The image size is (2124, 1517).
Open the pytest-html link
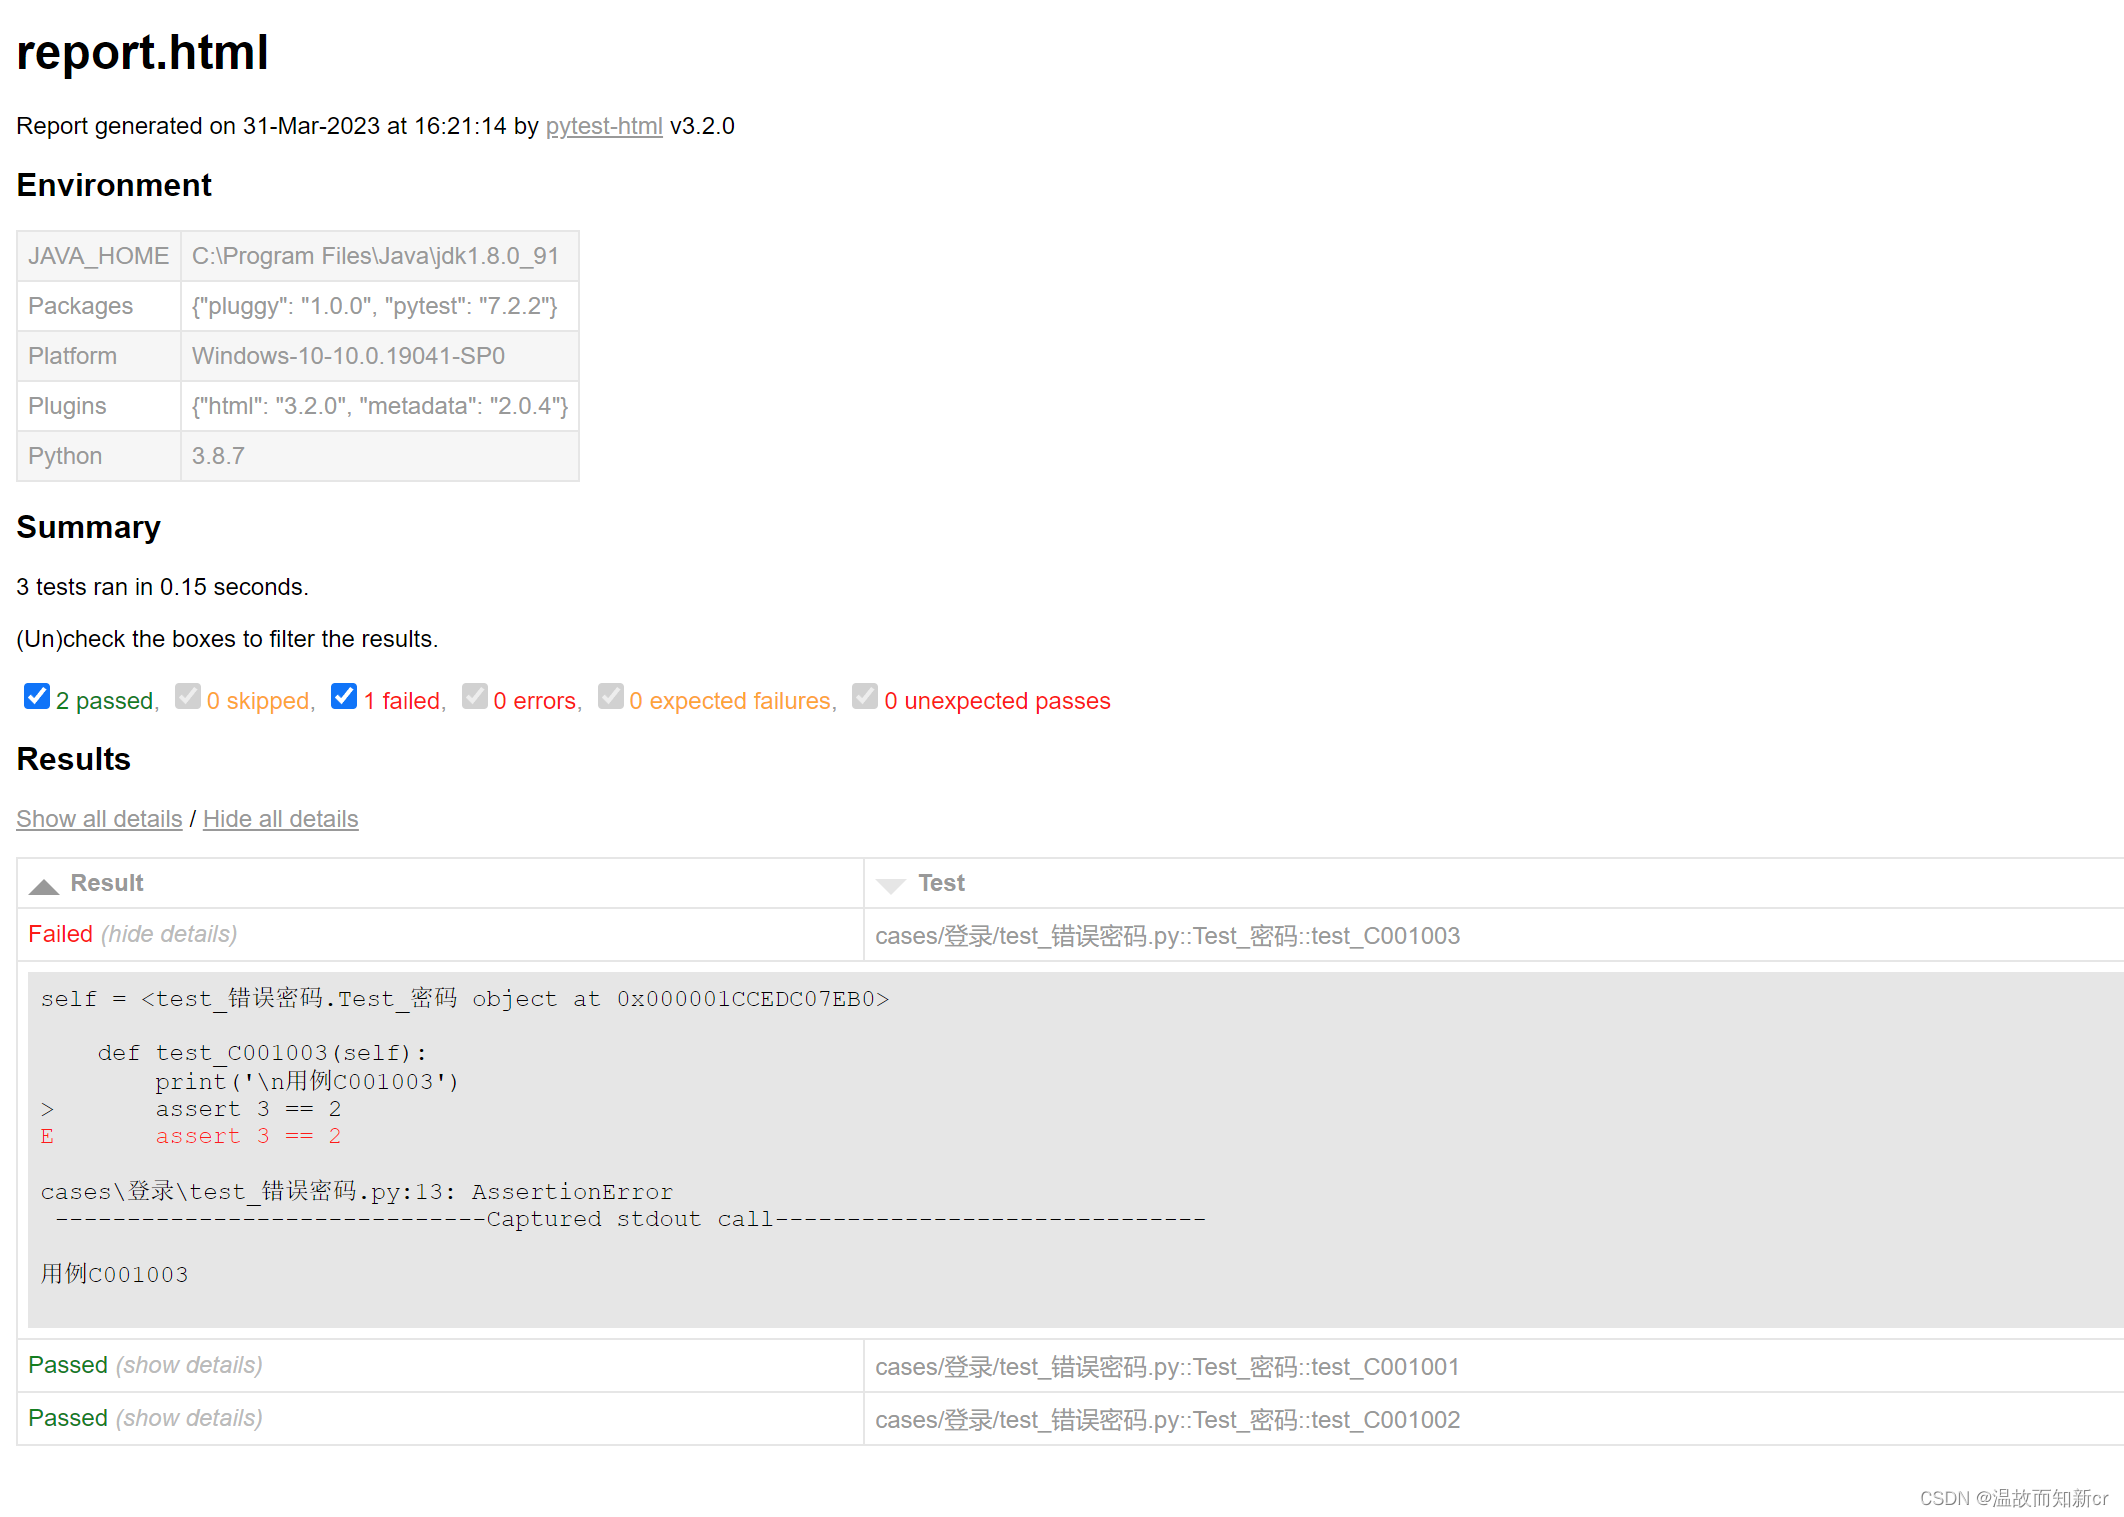[x=604, y=126]
